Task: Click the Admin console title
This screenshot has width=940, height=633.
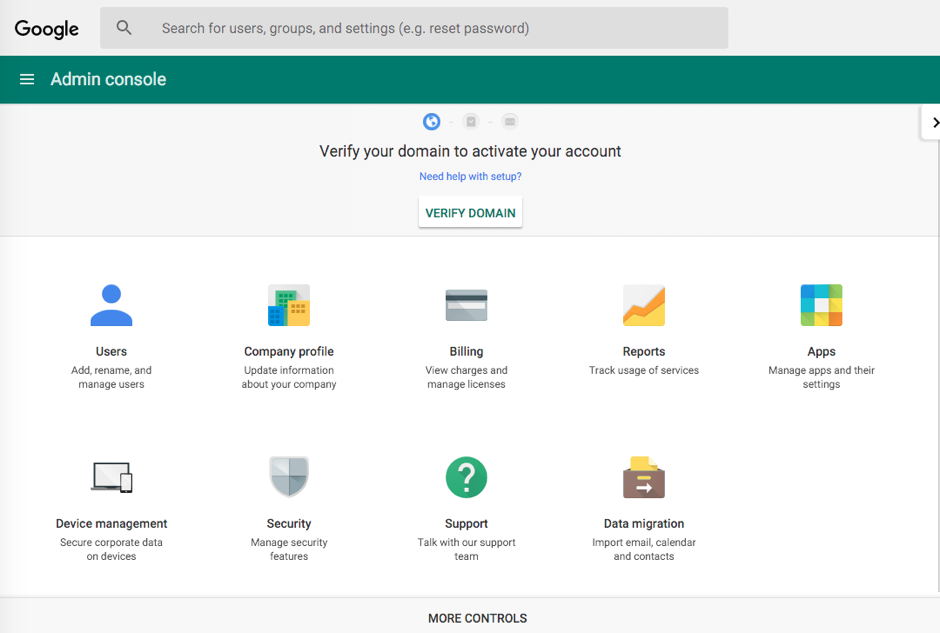Action: click(x=109, y=79)
